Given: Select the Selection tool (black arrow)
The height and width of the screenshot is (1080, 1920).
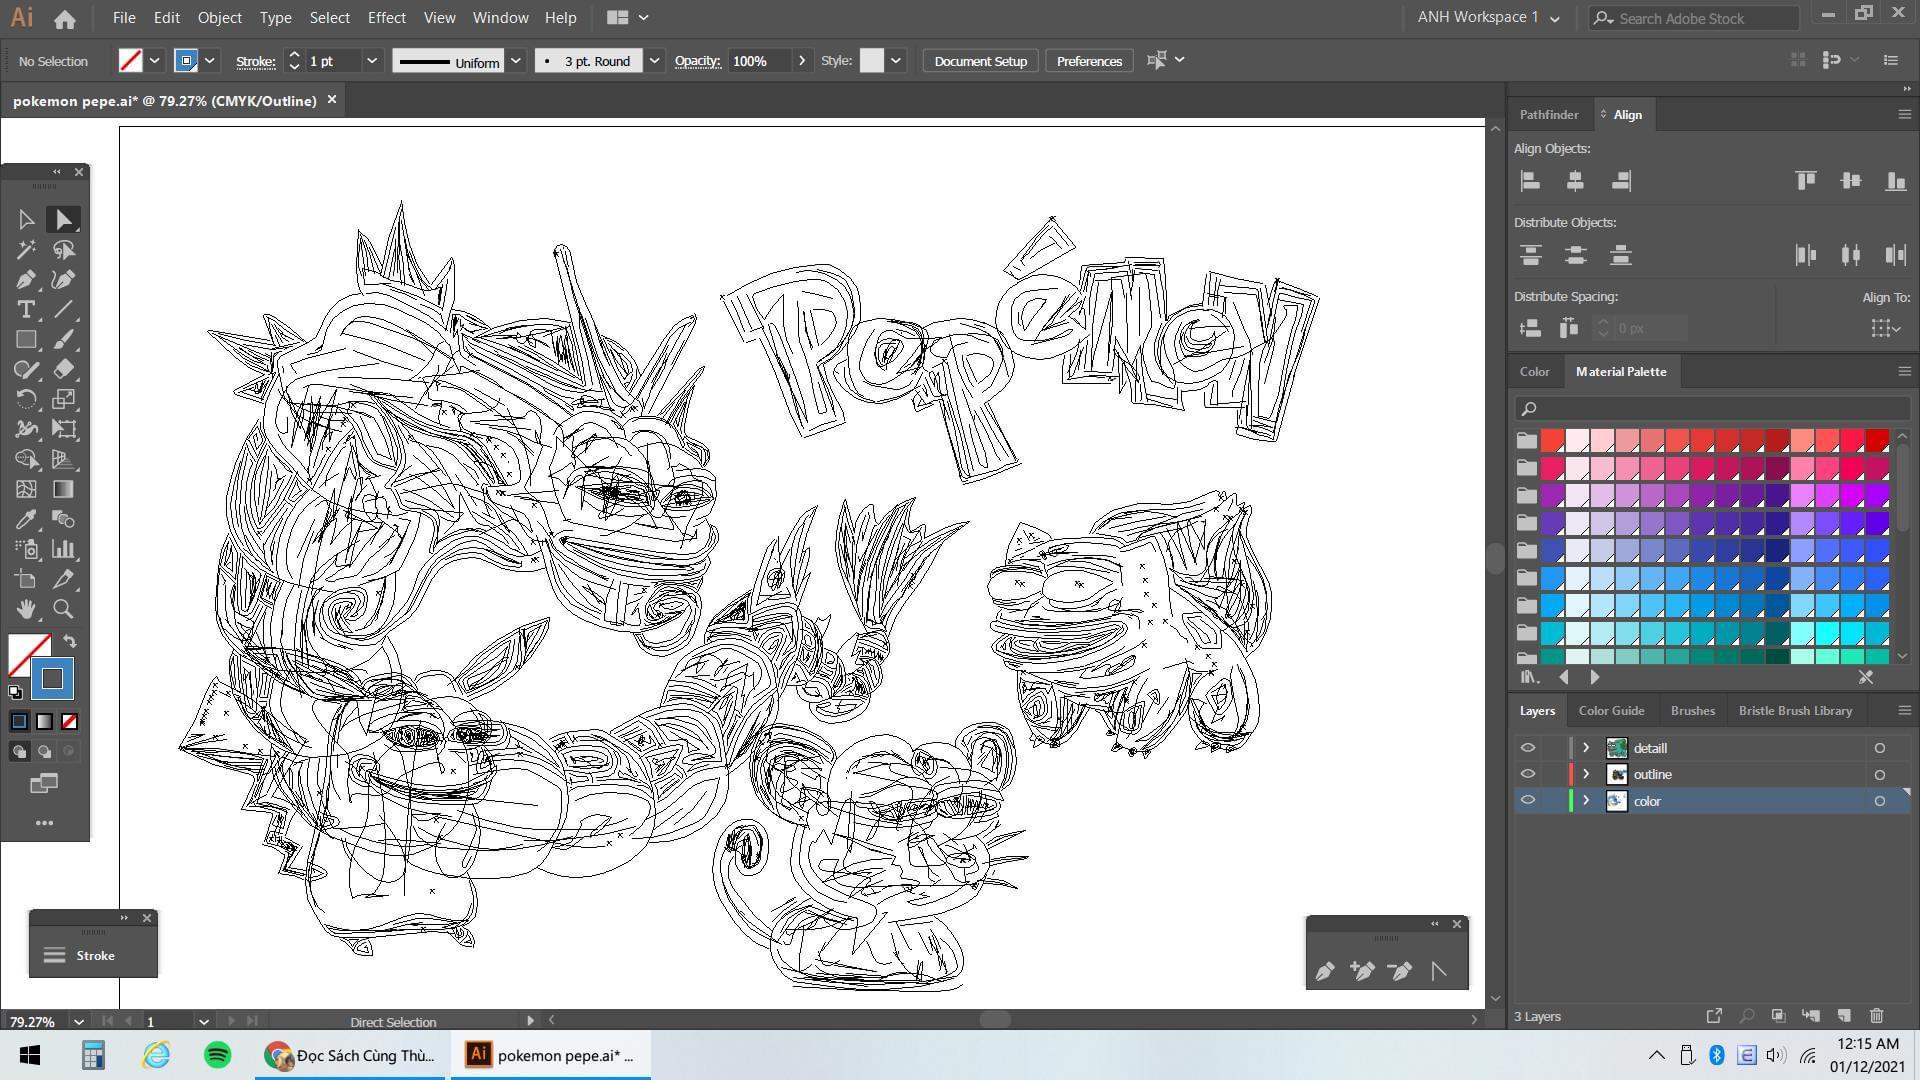Looking at the screenshot, I should [26, 220].
